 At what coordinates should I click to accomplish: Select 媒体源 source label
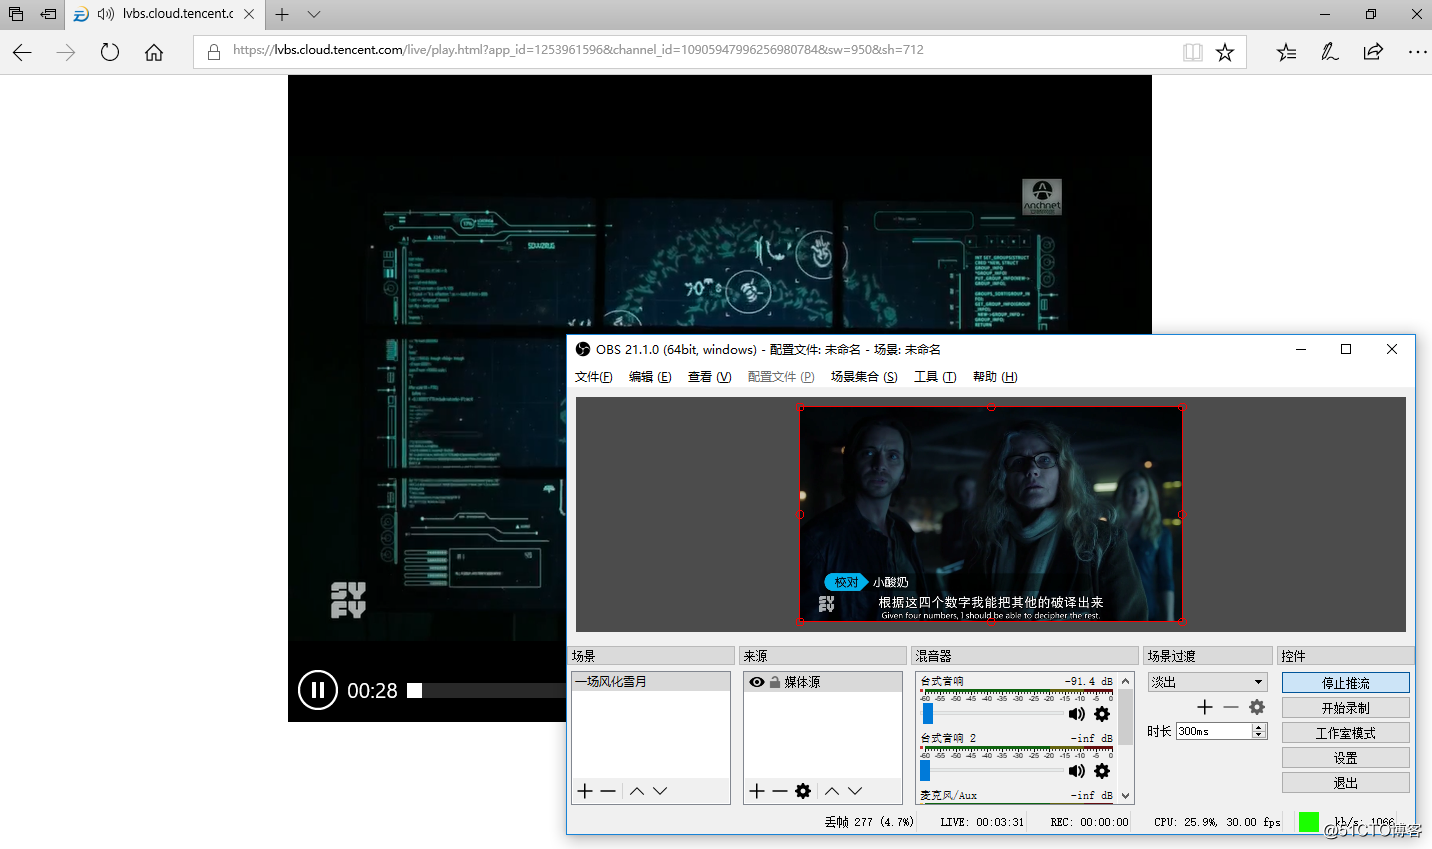click(x=802, y=682)
